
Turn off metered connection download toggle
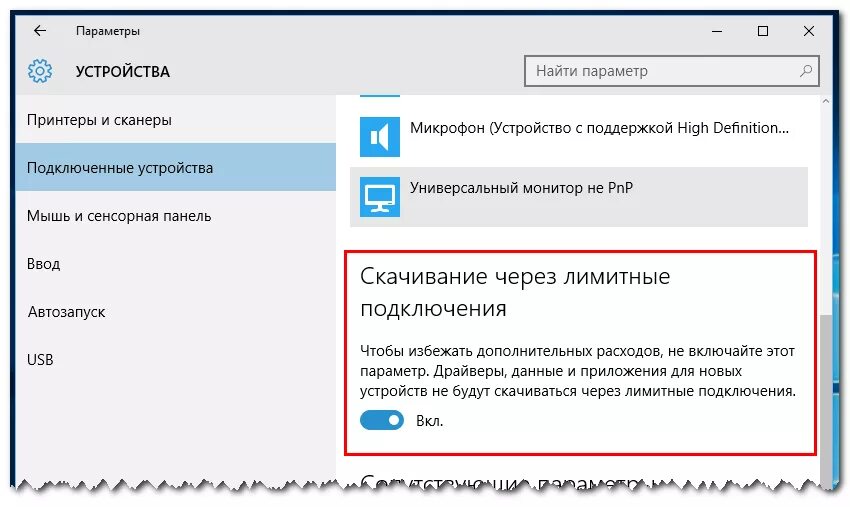[382, 420]
